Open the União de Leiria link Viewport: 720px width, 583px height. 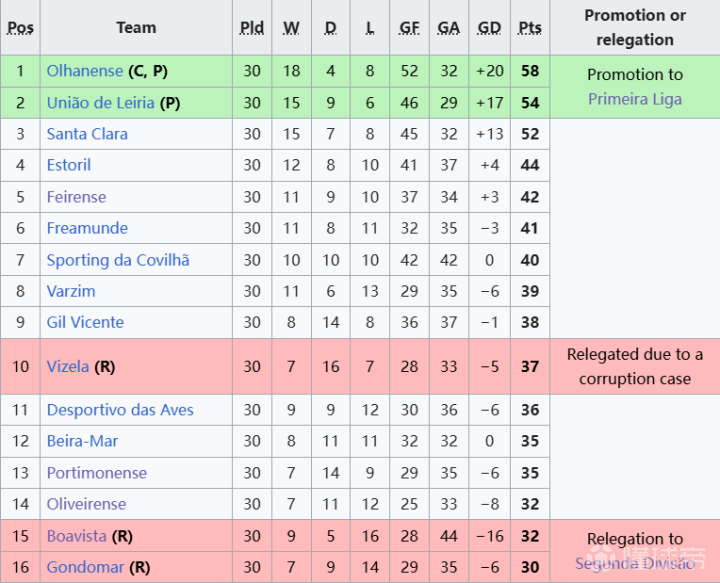pos(100,103)
